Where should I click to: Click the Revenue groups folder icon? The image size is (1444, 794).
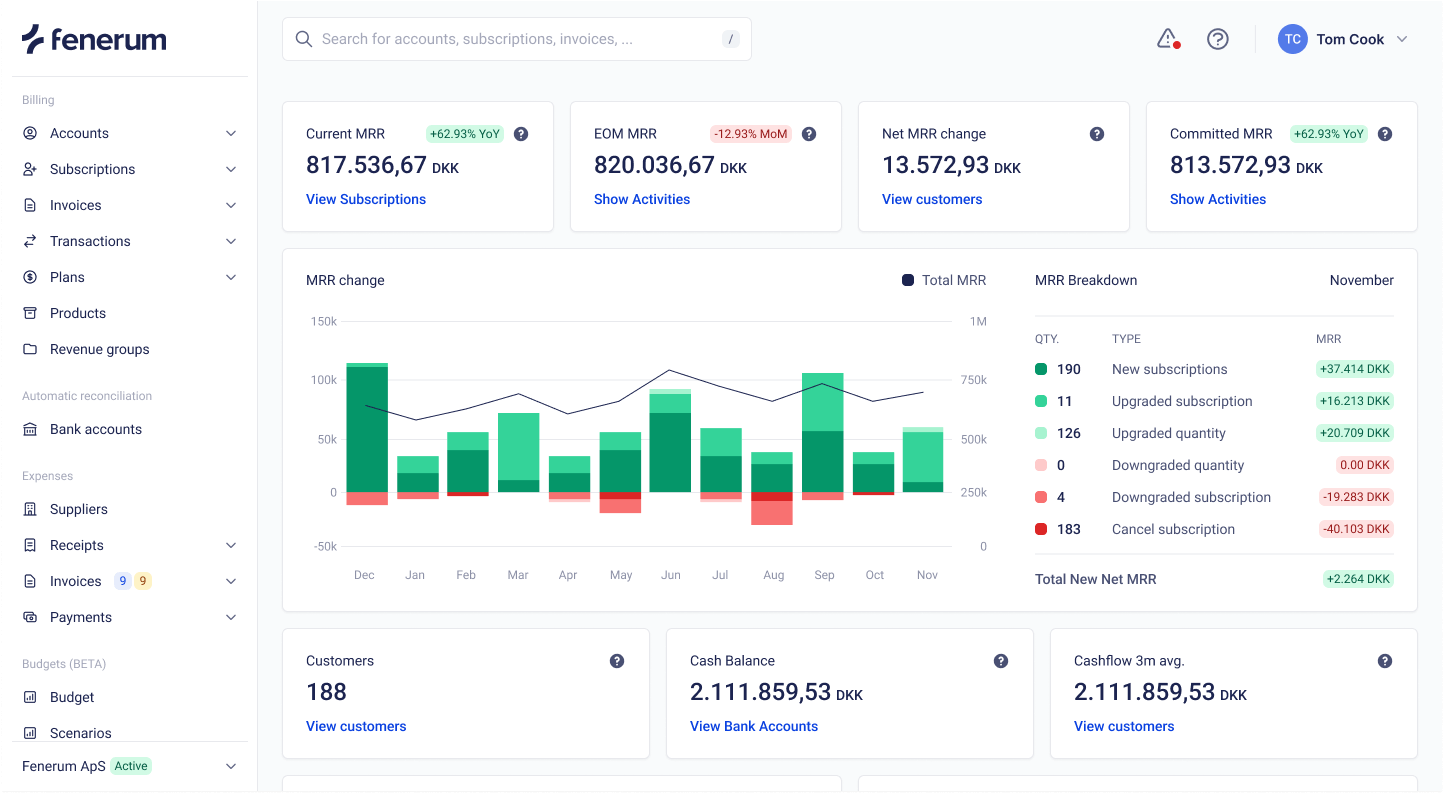click(30, 349)
